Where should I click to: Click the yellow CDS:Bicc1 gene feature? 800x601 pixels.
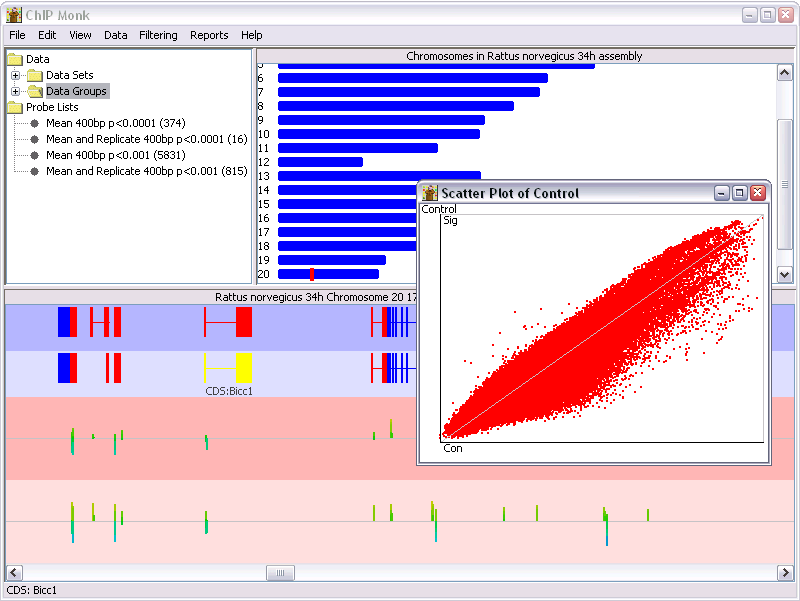coord(243,369)
